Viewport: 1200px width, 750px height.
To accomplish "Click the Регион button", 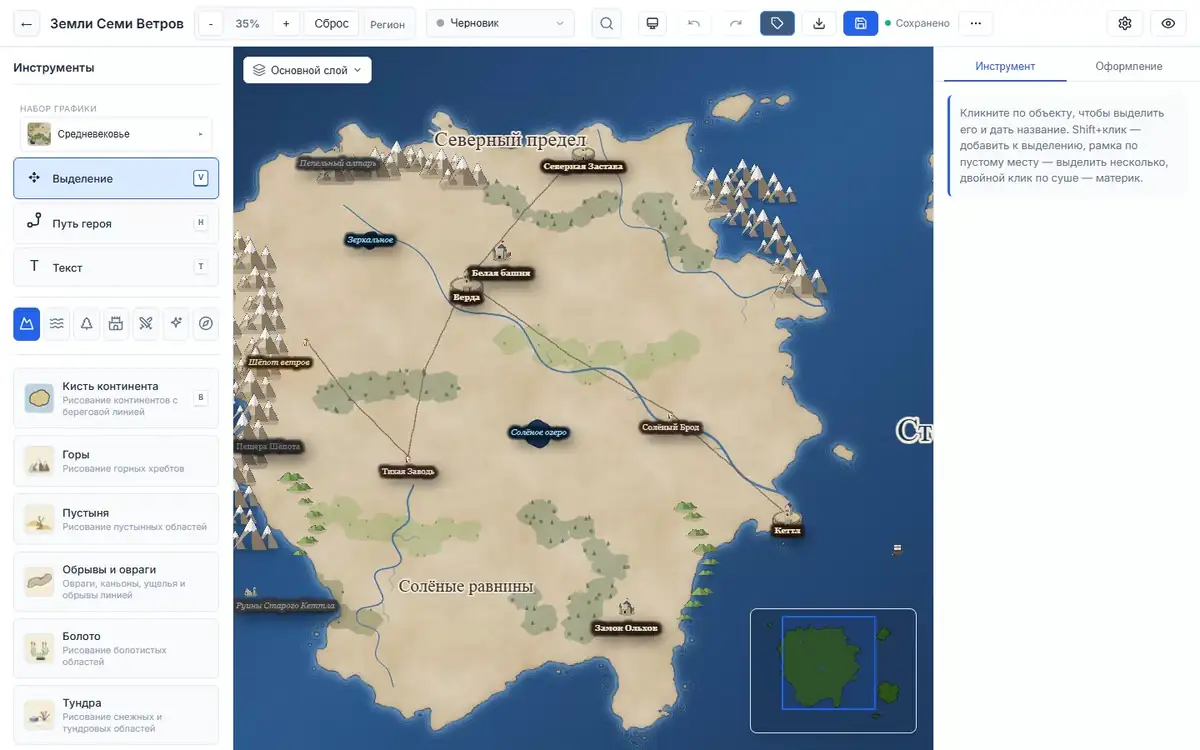I will pos(388,24).
